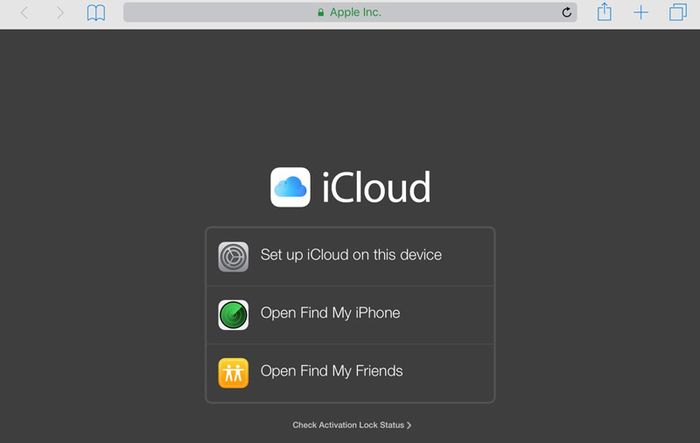700x443 pixels.
Task: Open the Check Activation Lock Status link
Action: (x=348, y=425)
